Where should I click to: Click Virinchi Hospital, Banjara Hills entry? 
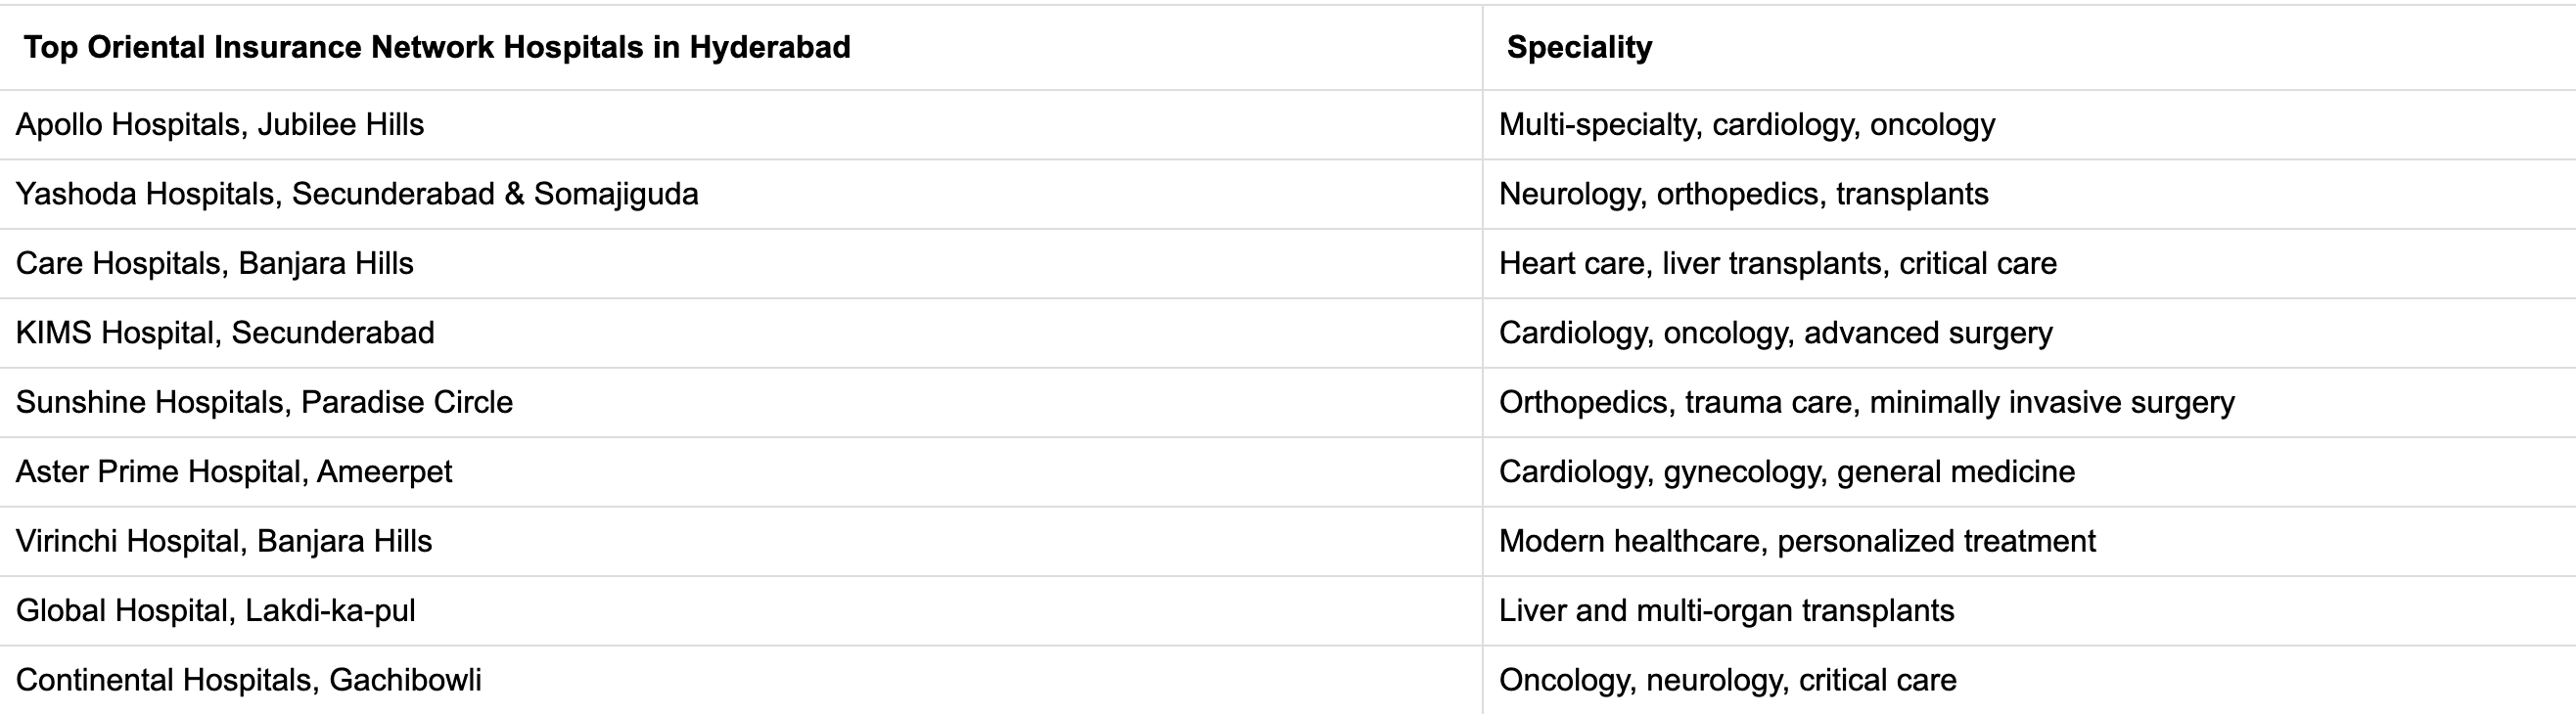[x=224, y=542]
